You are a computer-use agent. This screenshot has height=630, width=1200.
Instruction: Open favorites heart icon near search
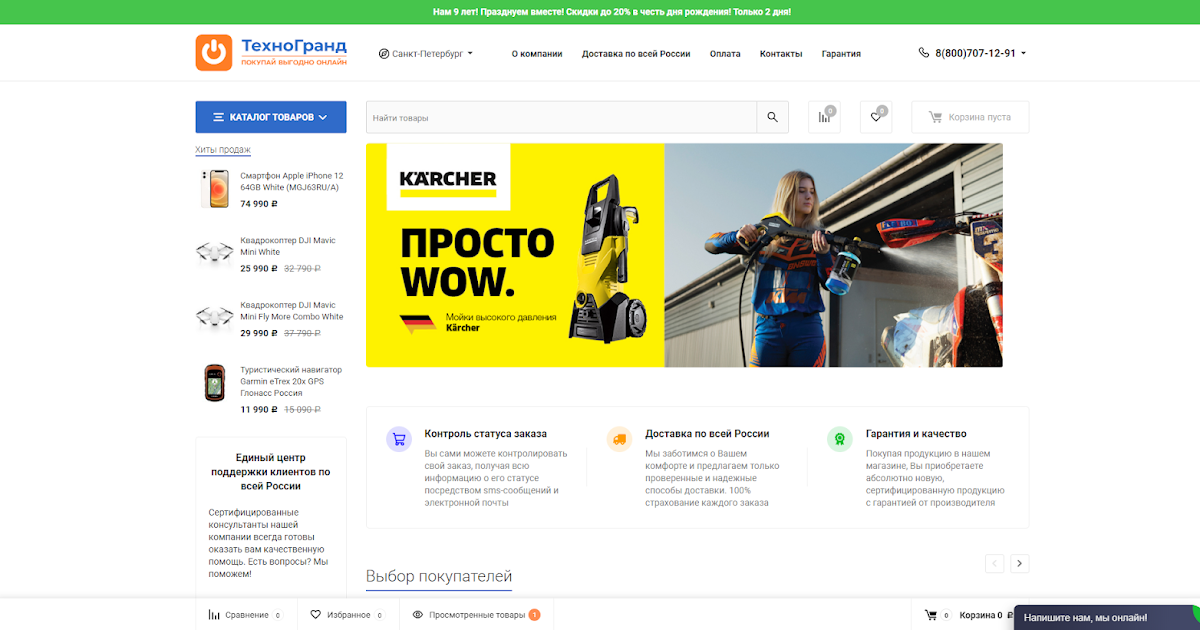click(876, 117)
